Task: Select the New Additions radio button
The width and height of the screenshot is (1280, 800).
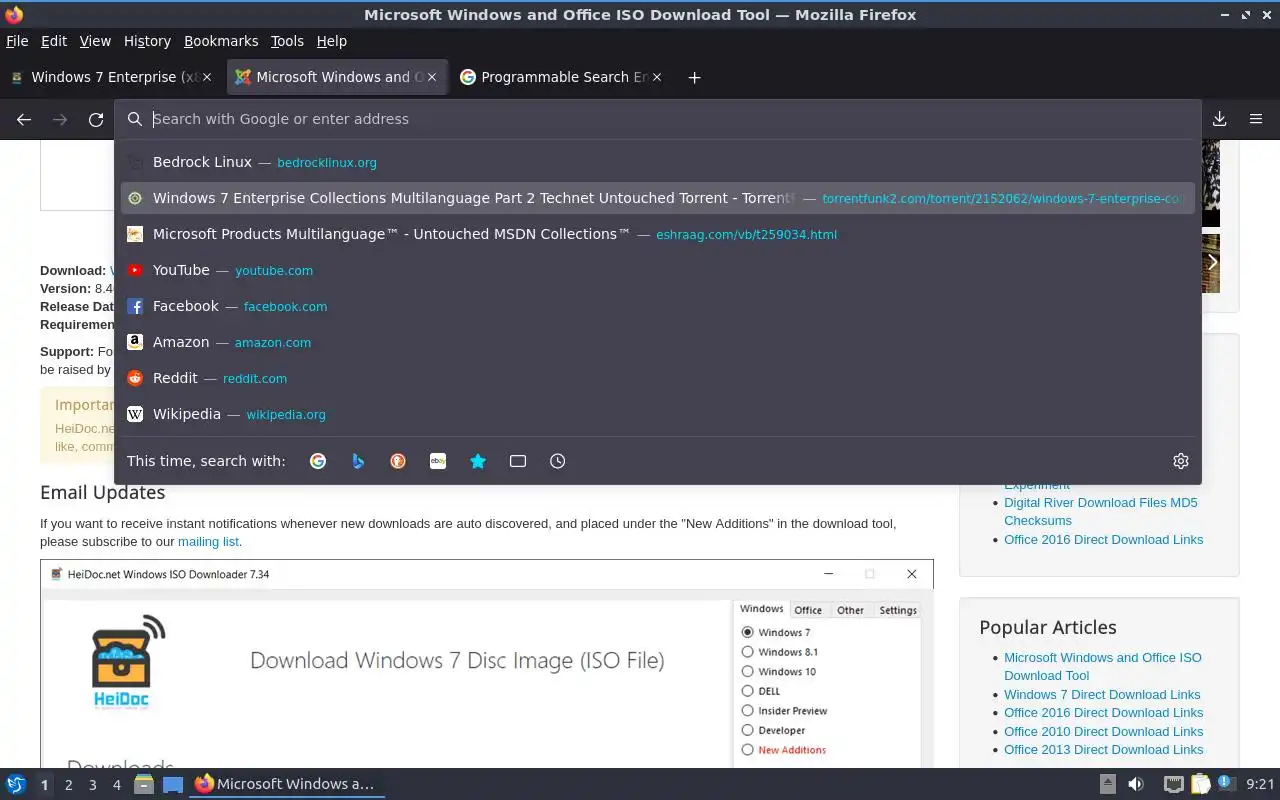Action: (x=747, y=750)
